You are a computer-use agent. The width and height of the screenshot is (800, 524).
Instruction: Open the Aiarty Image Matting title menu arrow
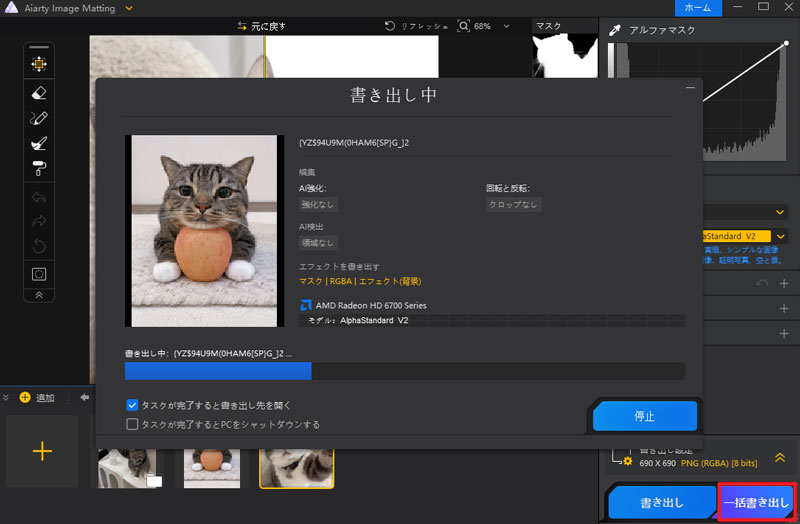pyautogui.click(x=129, y=8)
